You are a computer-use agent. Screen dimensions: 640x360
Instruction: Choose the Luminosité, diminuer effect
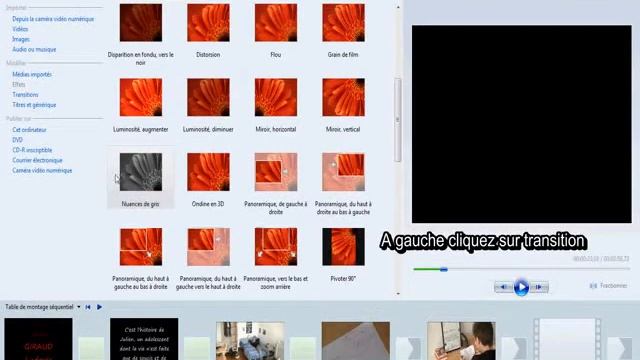point(208,98)
